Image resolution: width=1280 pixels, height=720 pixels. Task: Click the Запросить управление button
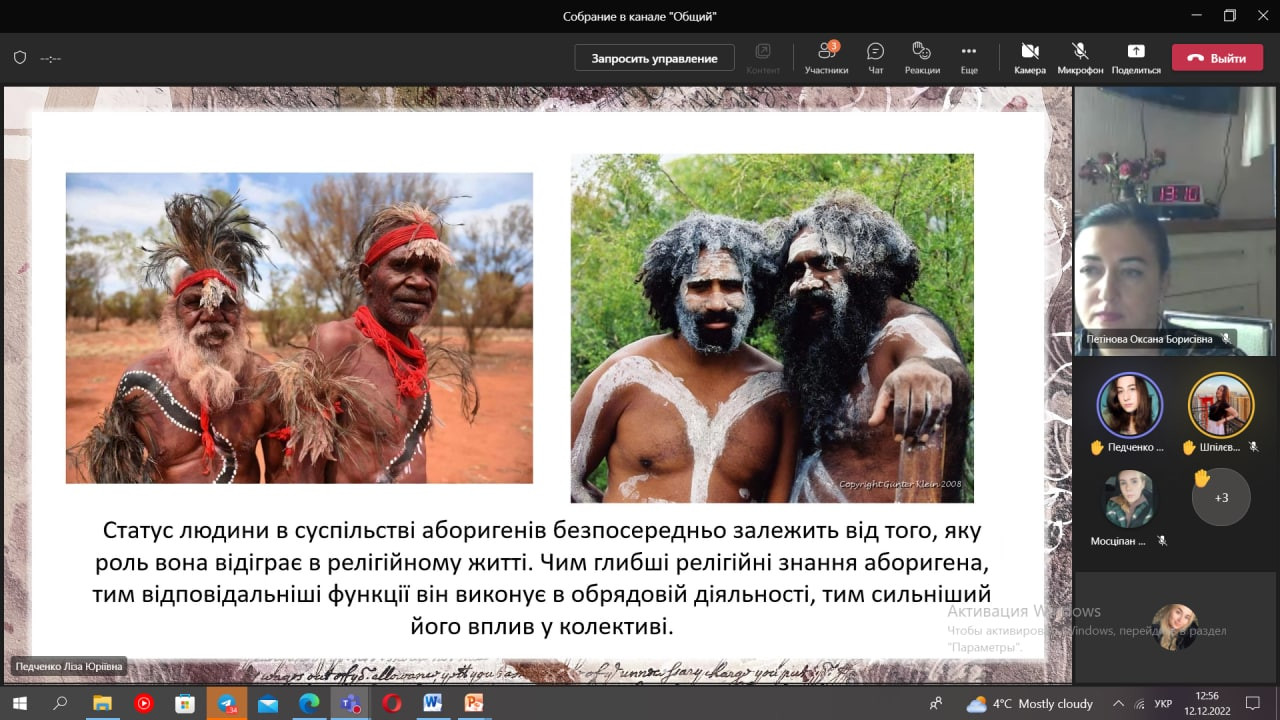coord(654,58)
